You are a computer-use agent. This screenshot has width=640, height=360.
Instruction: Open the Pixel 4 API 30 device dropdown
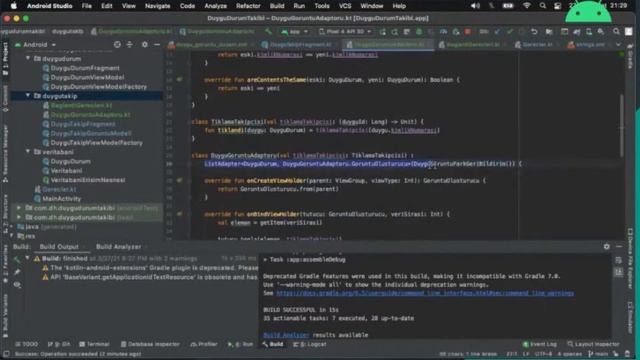pyautogui.click(x=345, y=31)
